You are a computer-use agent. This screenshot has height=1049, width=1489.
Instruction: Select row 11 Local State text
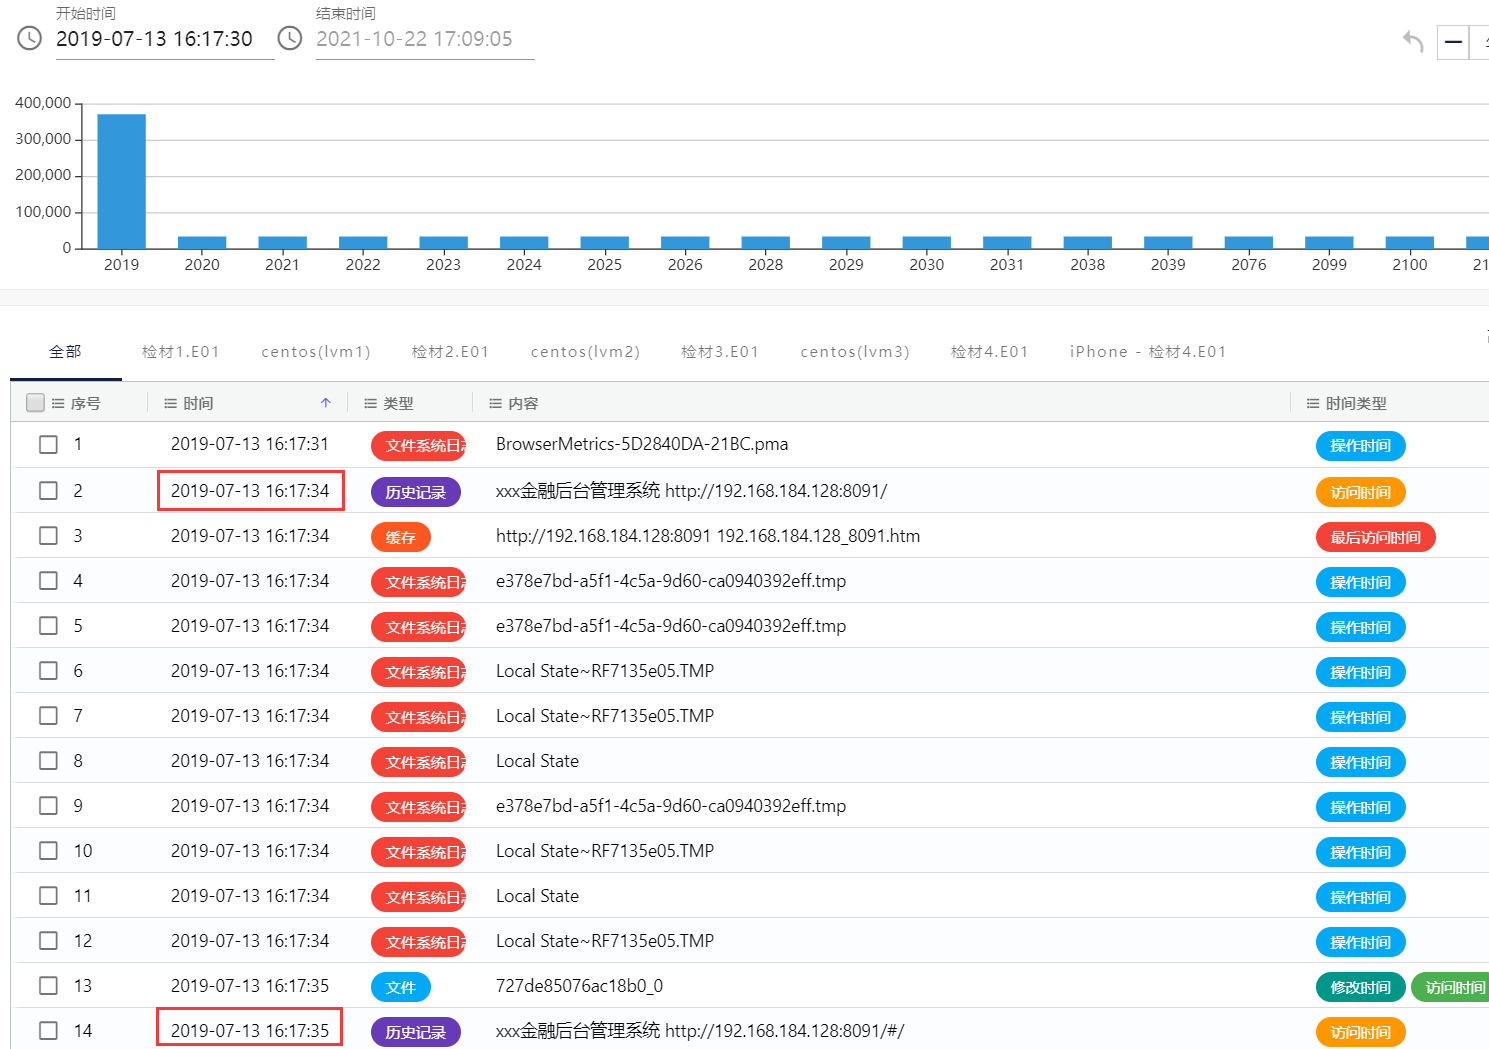click(537, 896)
